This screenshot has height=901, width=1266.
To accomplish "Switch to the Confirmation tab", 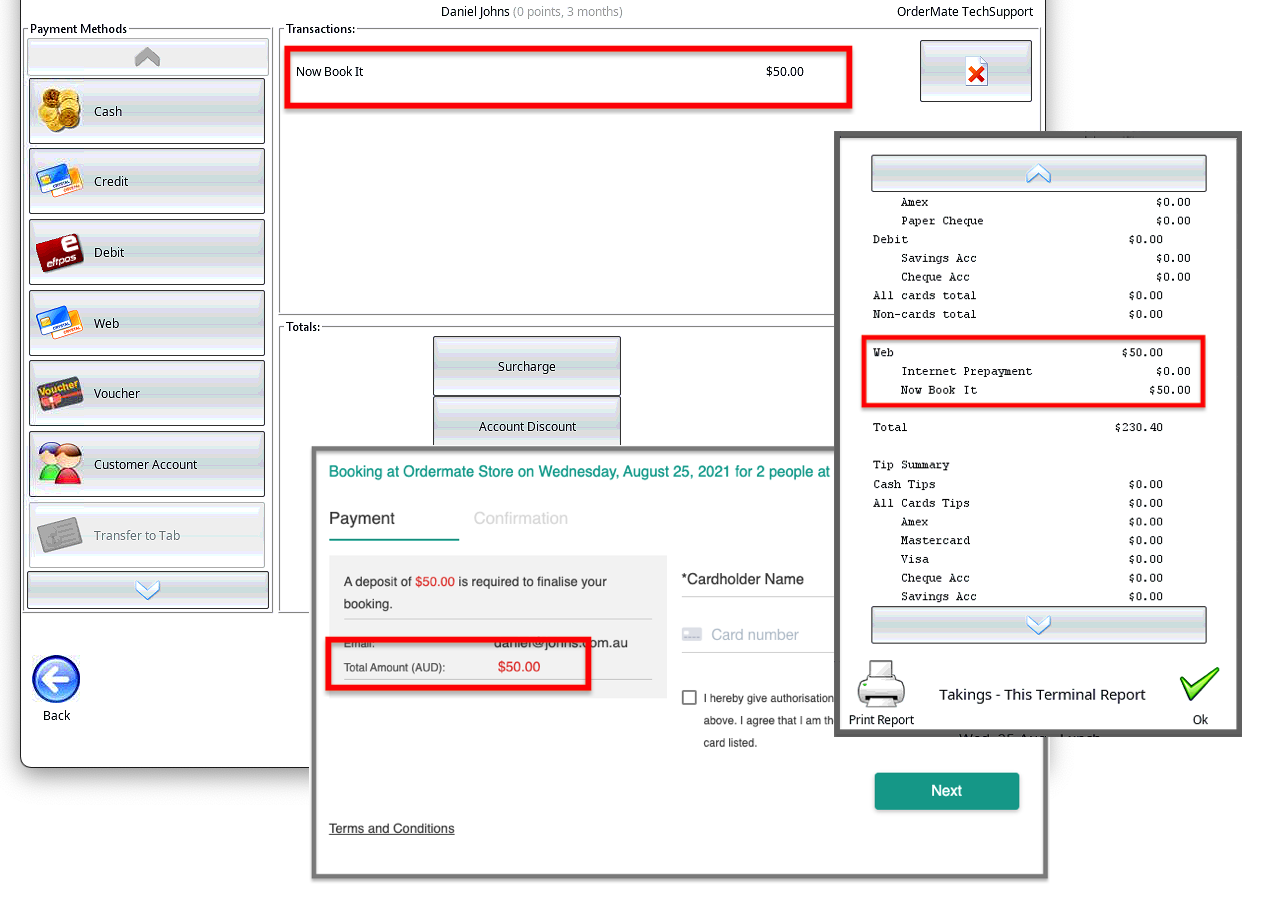I will pyautogui.click(x=521, y=518).
